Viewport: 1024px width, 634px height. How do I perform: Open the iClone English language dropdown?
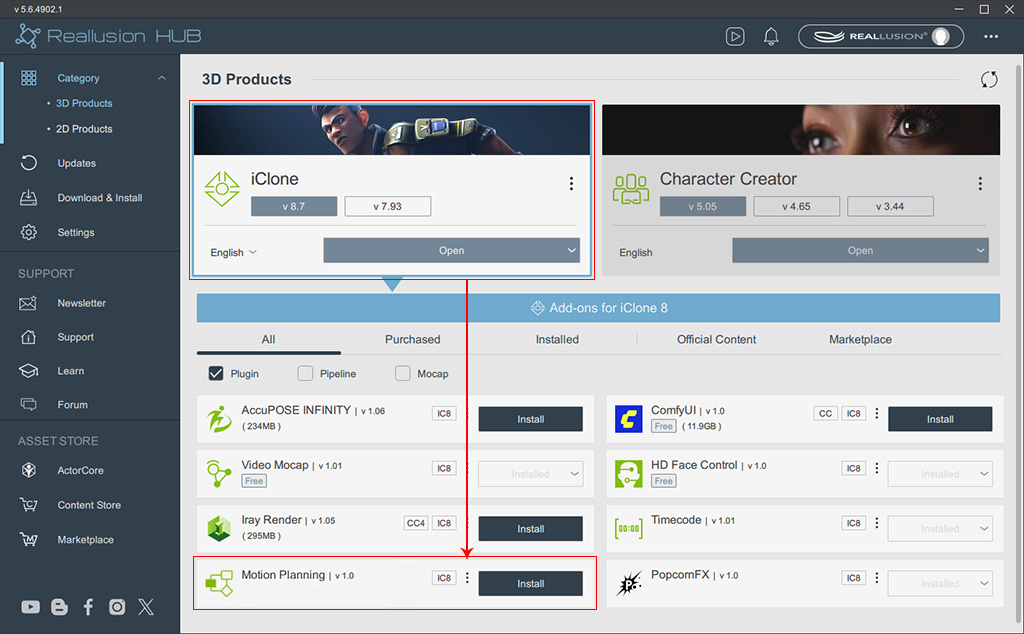point(233,253)
